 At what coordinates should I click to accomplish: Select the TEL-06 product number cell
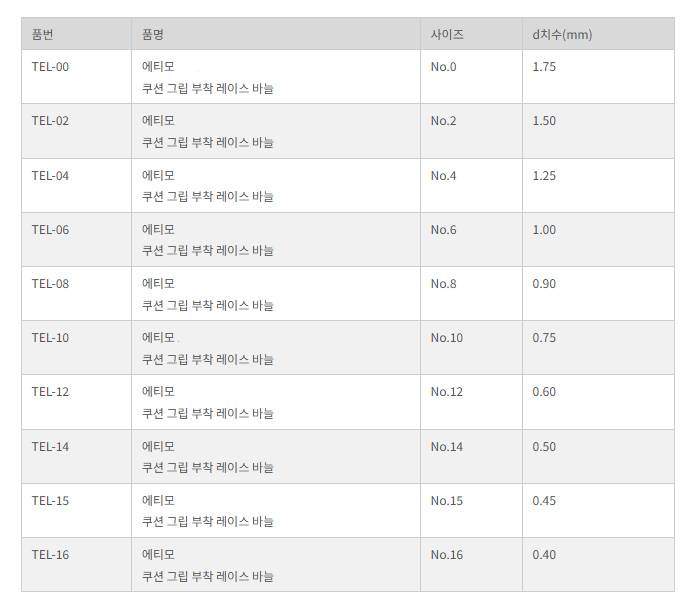tap(76, 240)
